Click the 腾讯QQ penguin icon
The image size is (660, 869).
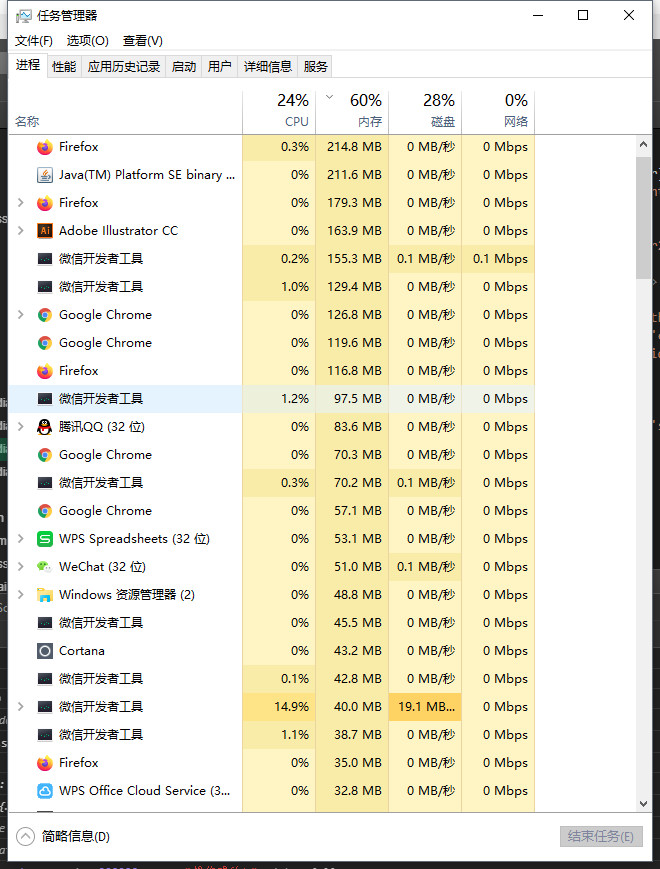coord(45,427)
